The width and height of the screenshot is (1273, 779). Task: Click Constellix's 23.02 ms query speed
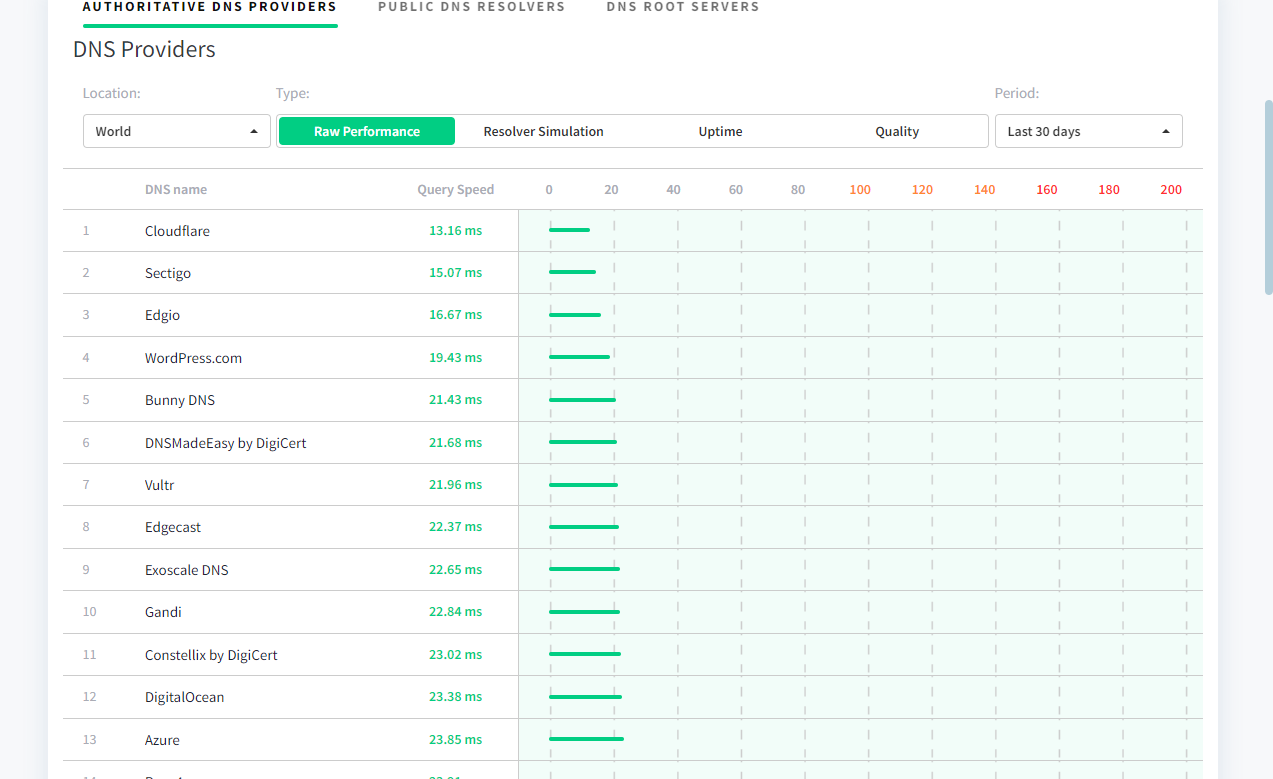coord(456,655)
